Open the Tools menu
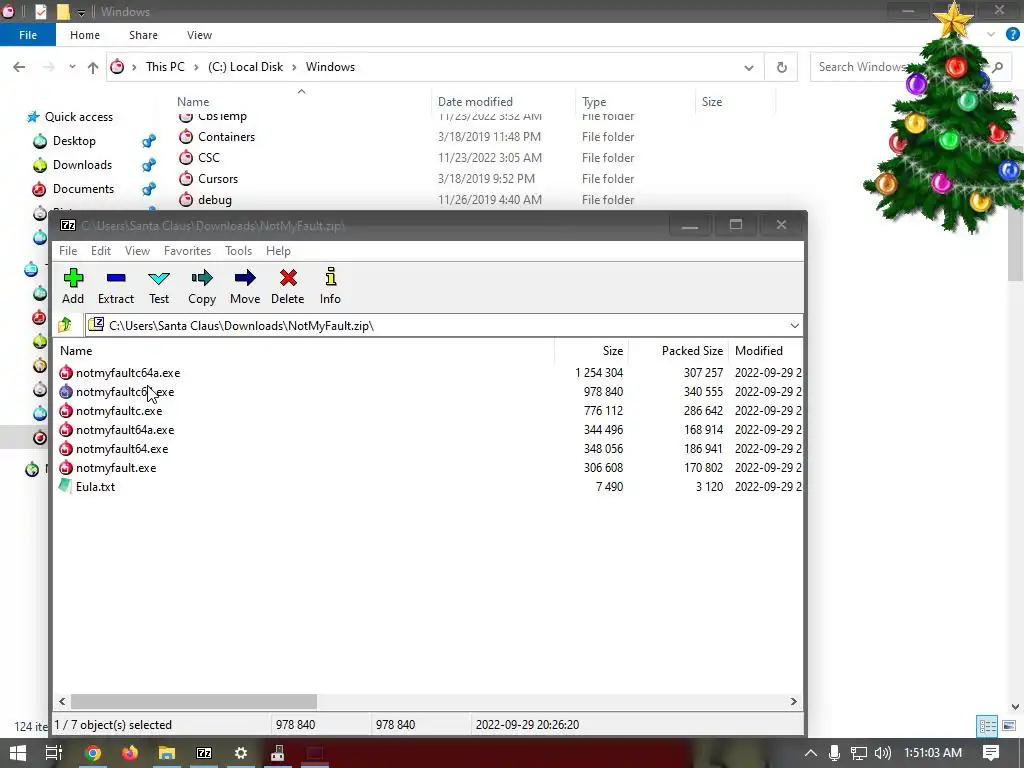1024x768 pixels. click(x=238, y=251)
